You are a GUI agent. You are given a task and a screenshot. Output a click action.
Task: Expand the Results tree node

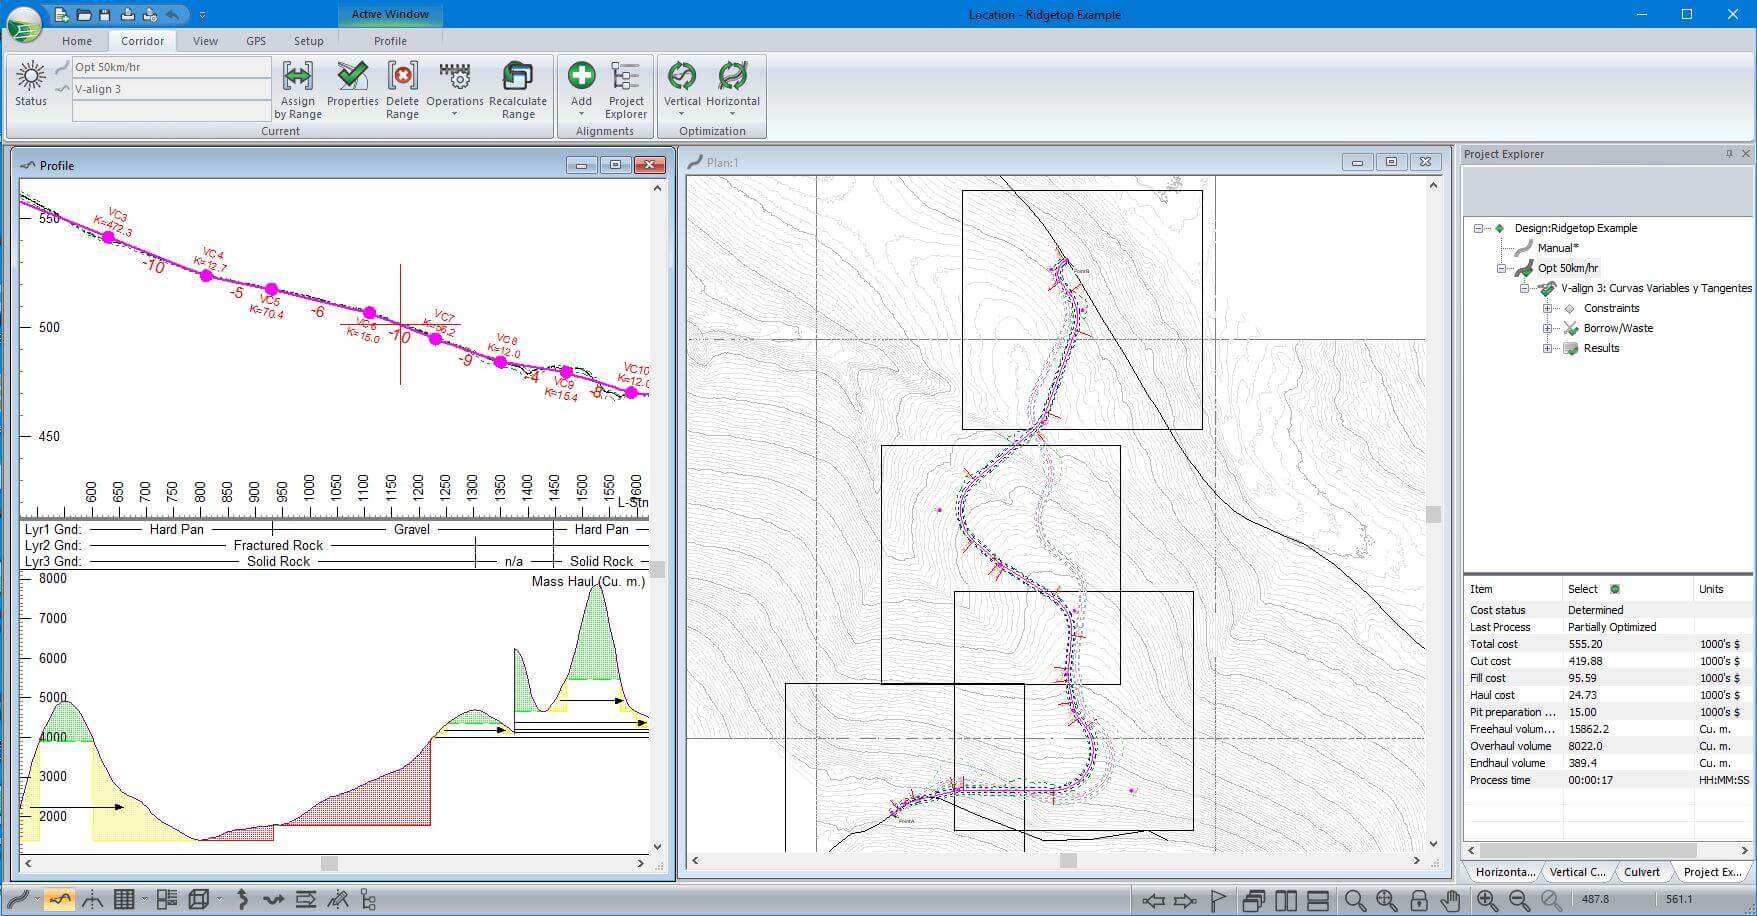coord(1547,349)
